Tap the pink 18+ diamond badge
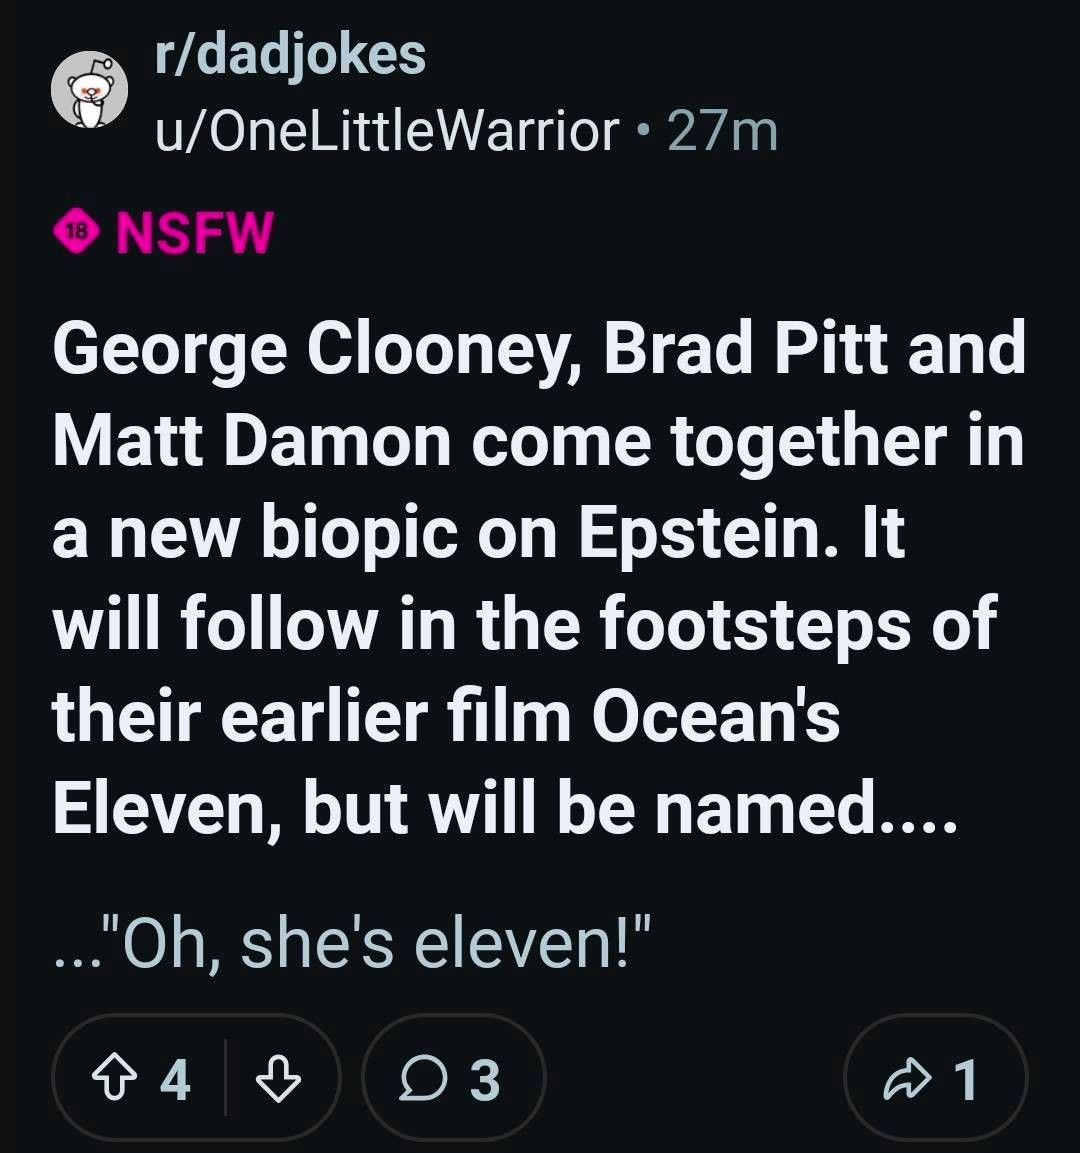The image size is (1080, 1153). coord(77,232)
